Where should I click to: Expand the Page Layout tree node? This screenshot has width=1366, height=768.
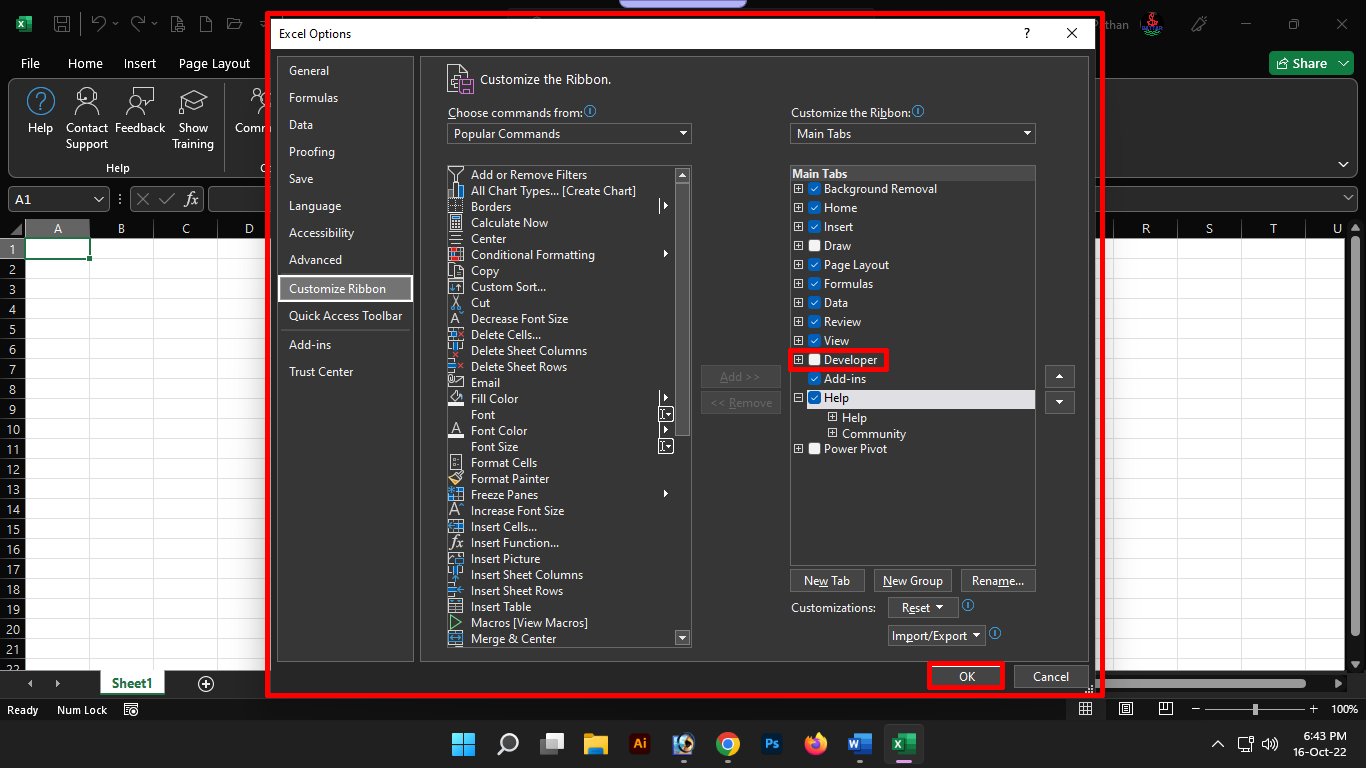tap(798, 265)
